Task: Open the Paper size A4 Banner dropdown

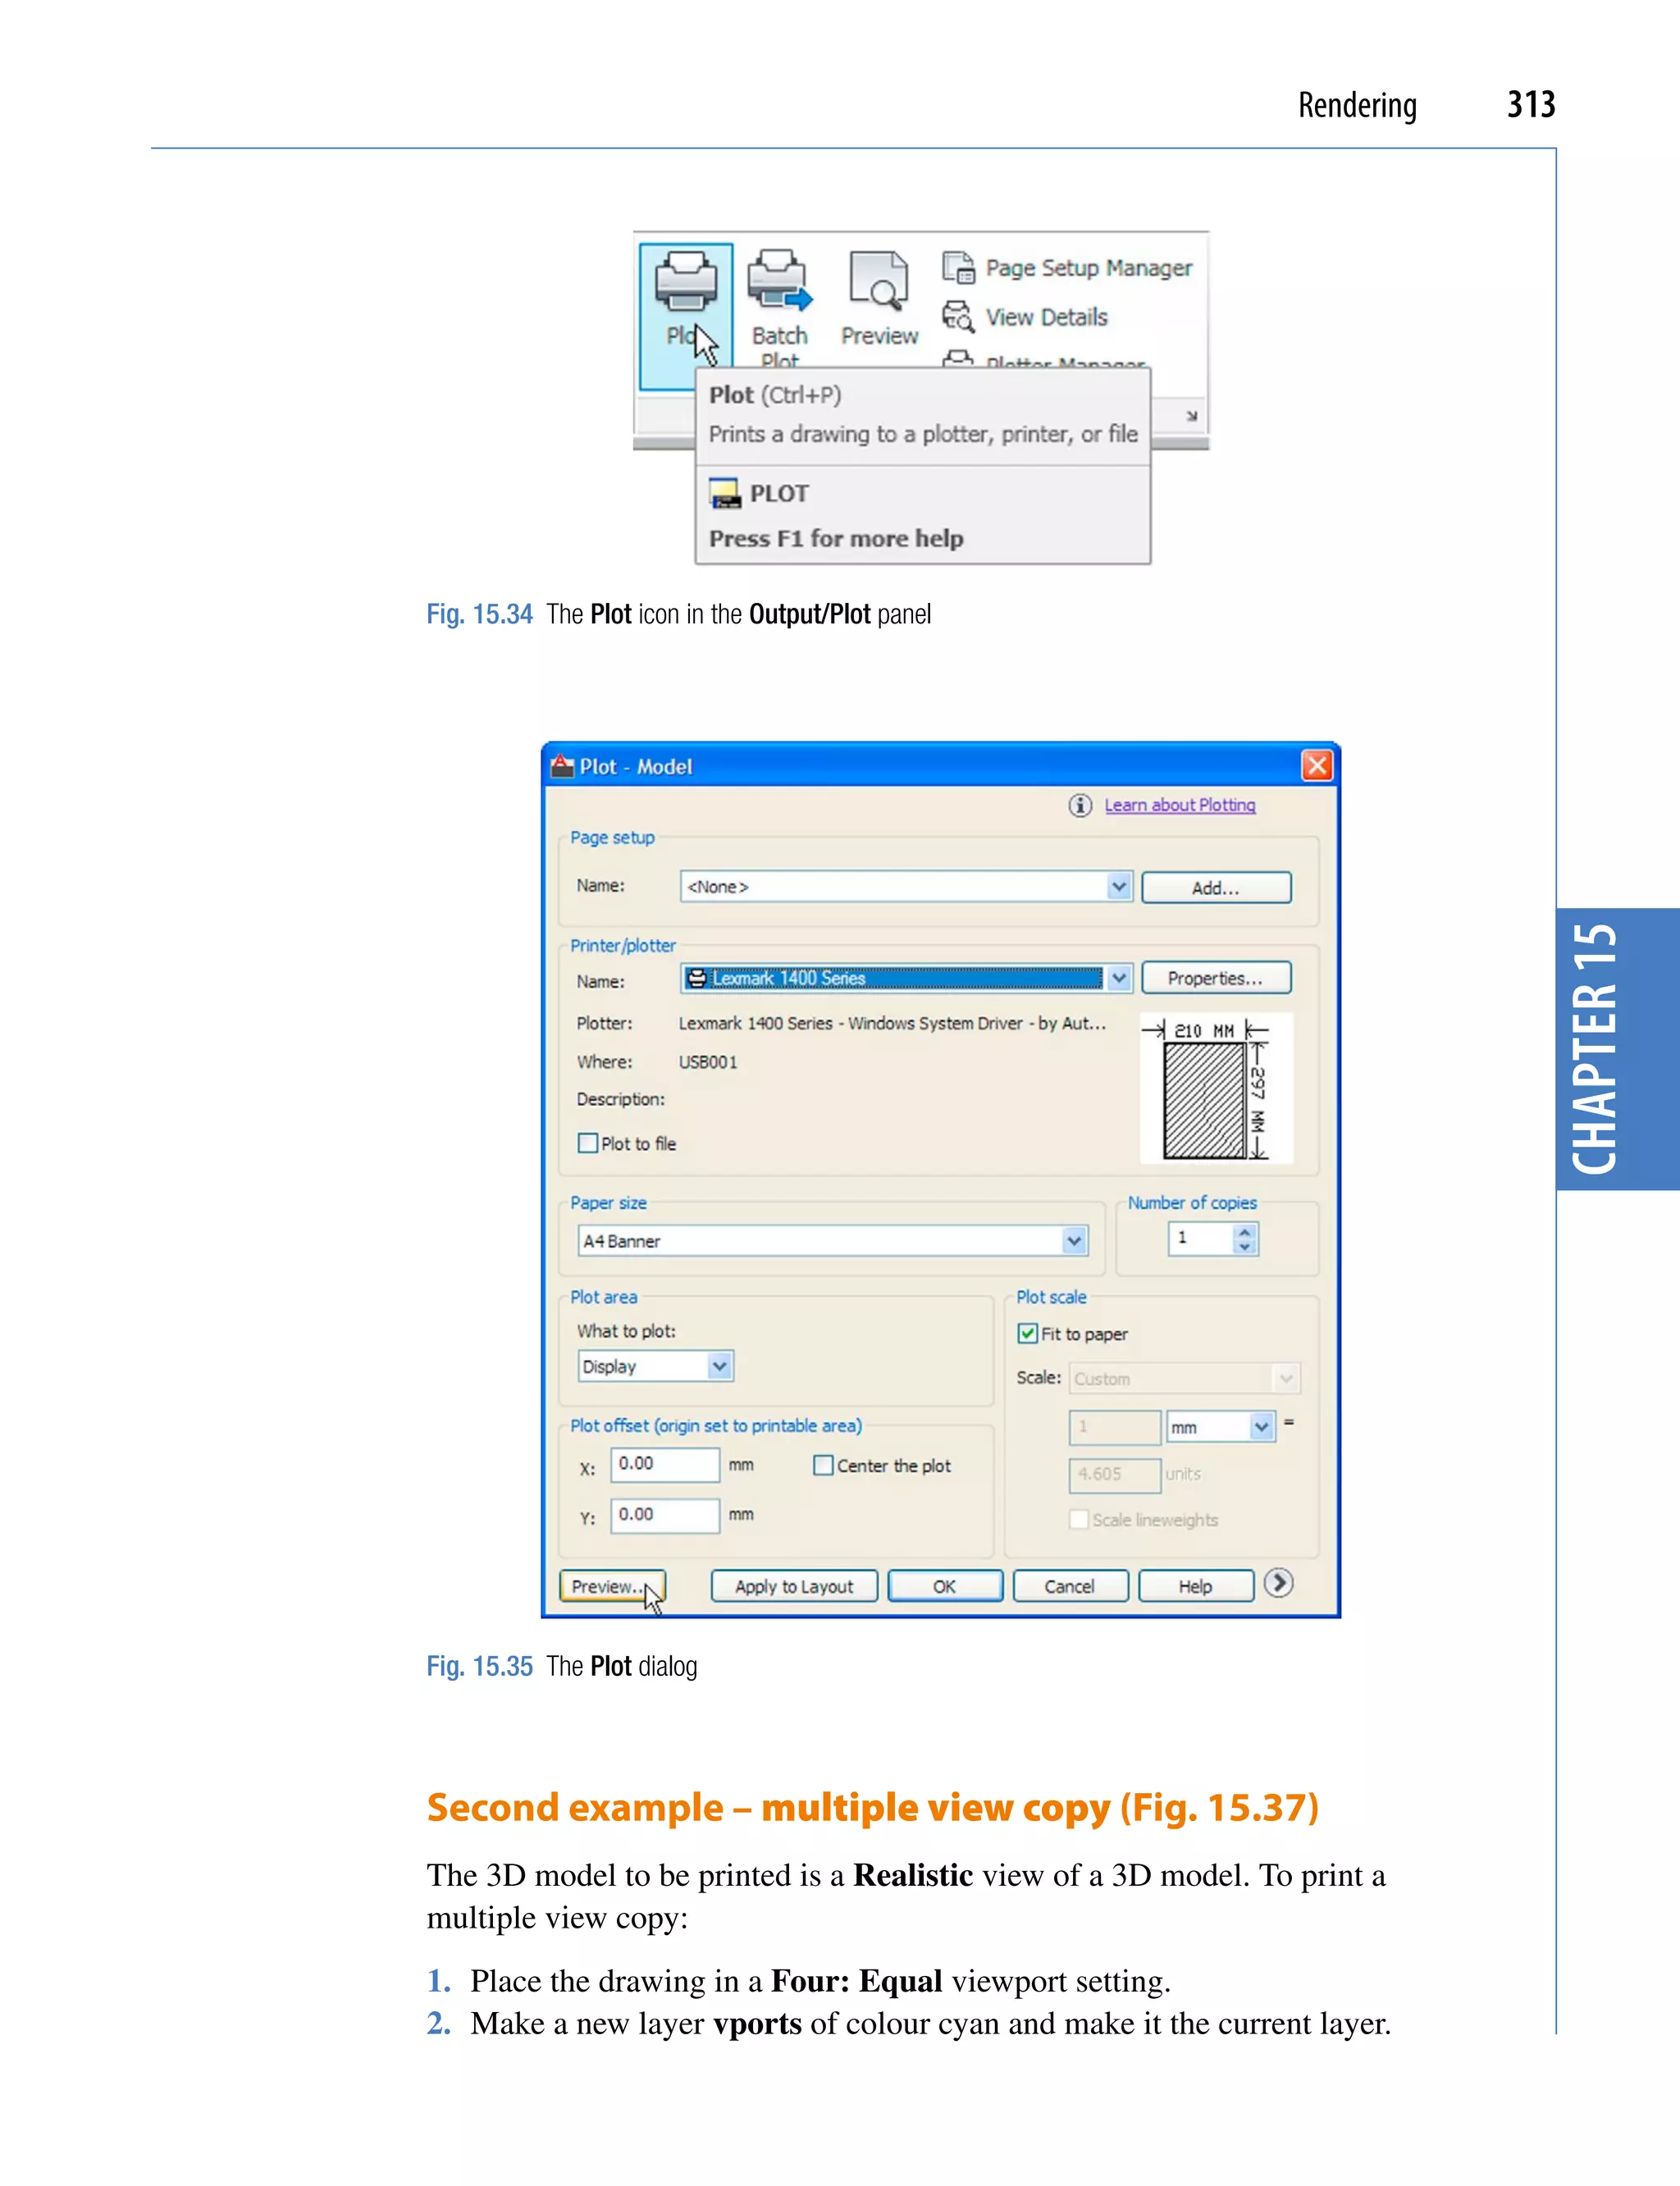Action: coord(832,1241)
